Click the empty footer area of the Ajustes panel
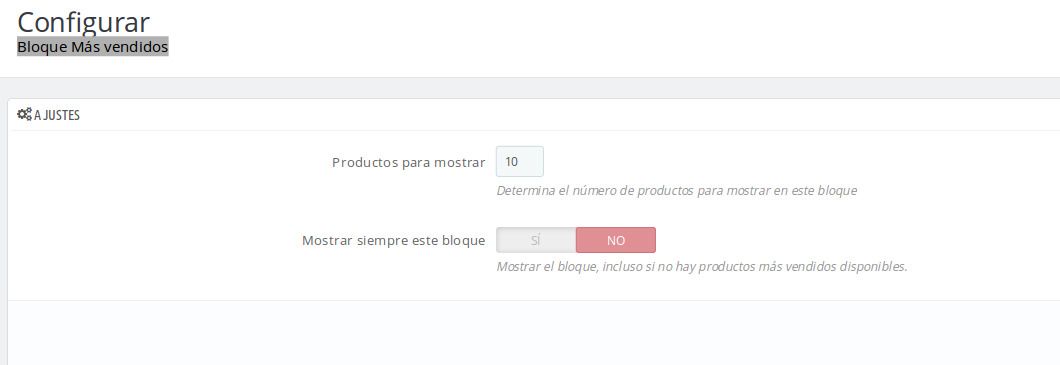Viewport: 1060px width, 365px height. (534, 333)
